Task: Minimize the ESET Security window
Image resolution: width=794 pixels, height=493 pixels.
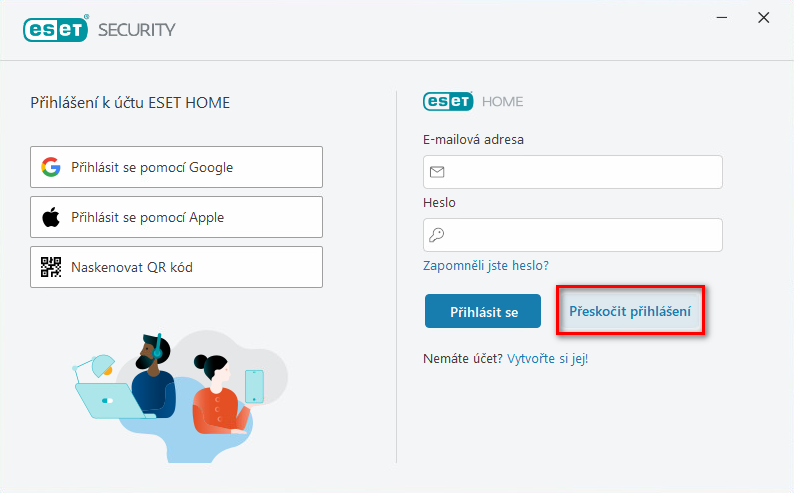Action: 717,17
